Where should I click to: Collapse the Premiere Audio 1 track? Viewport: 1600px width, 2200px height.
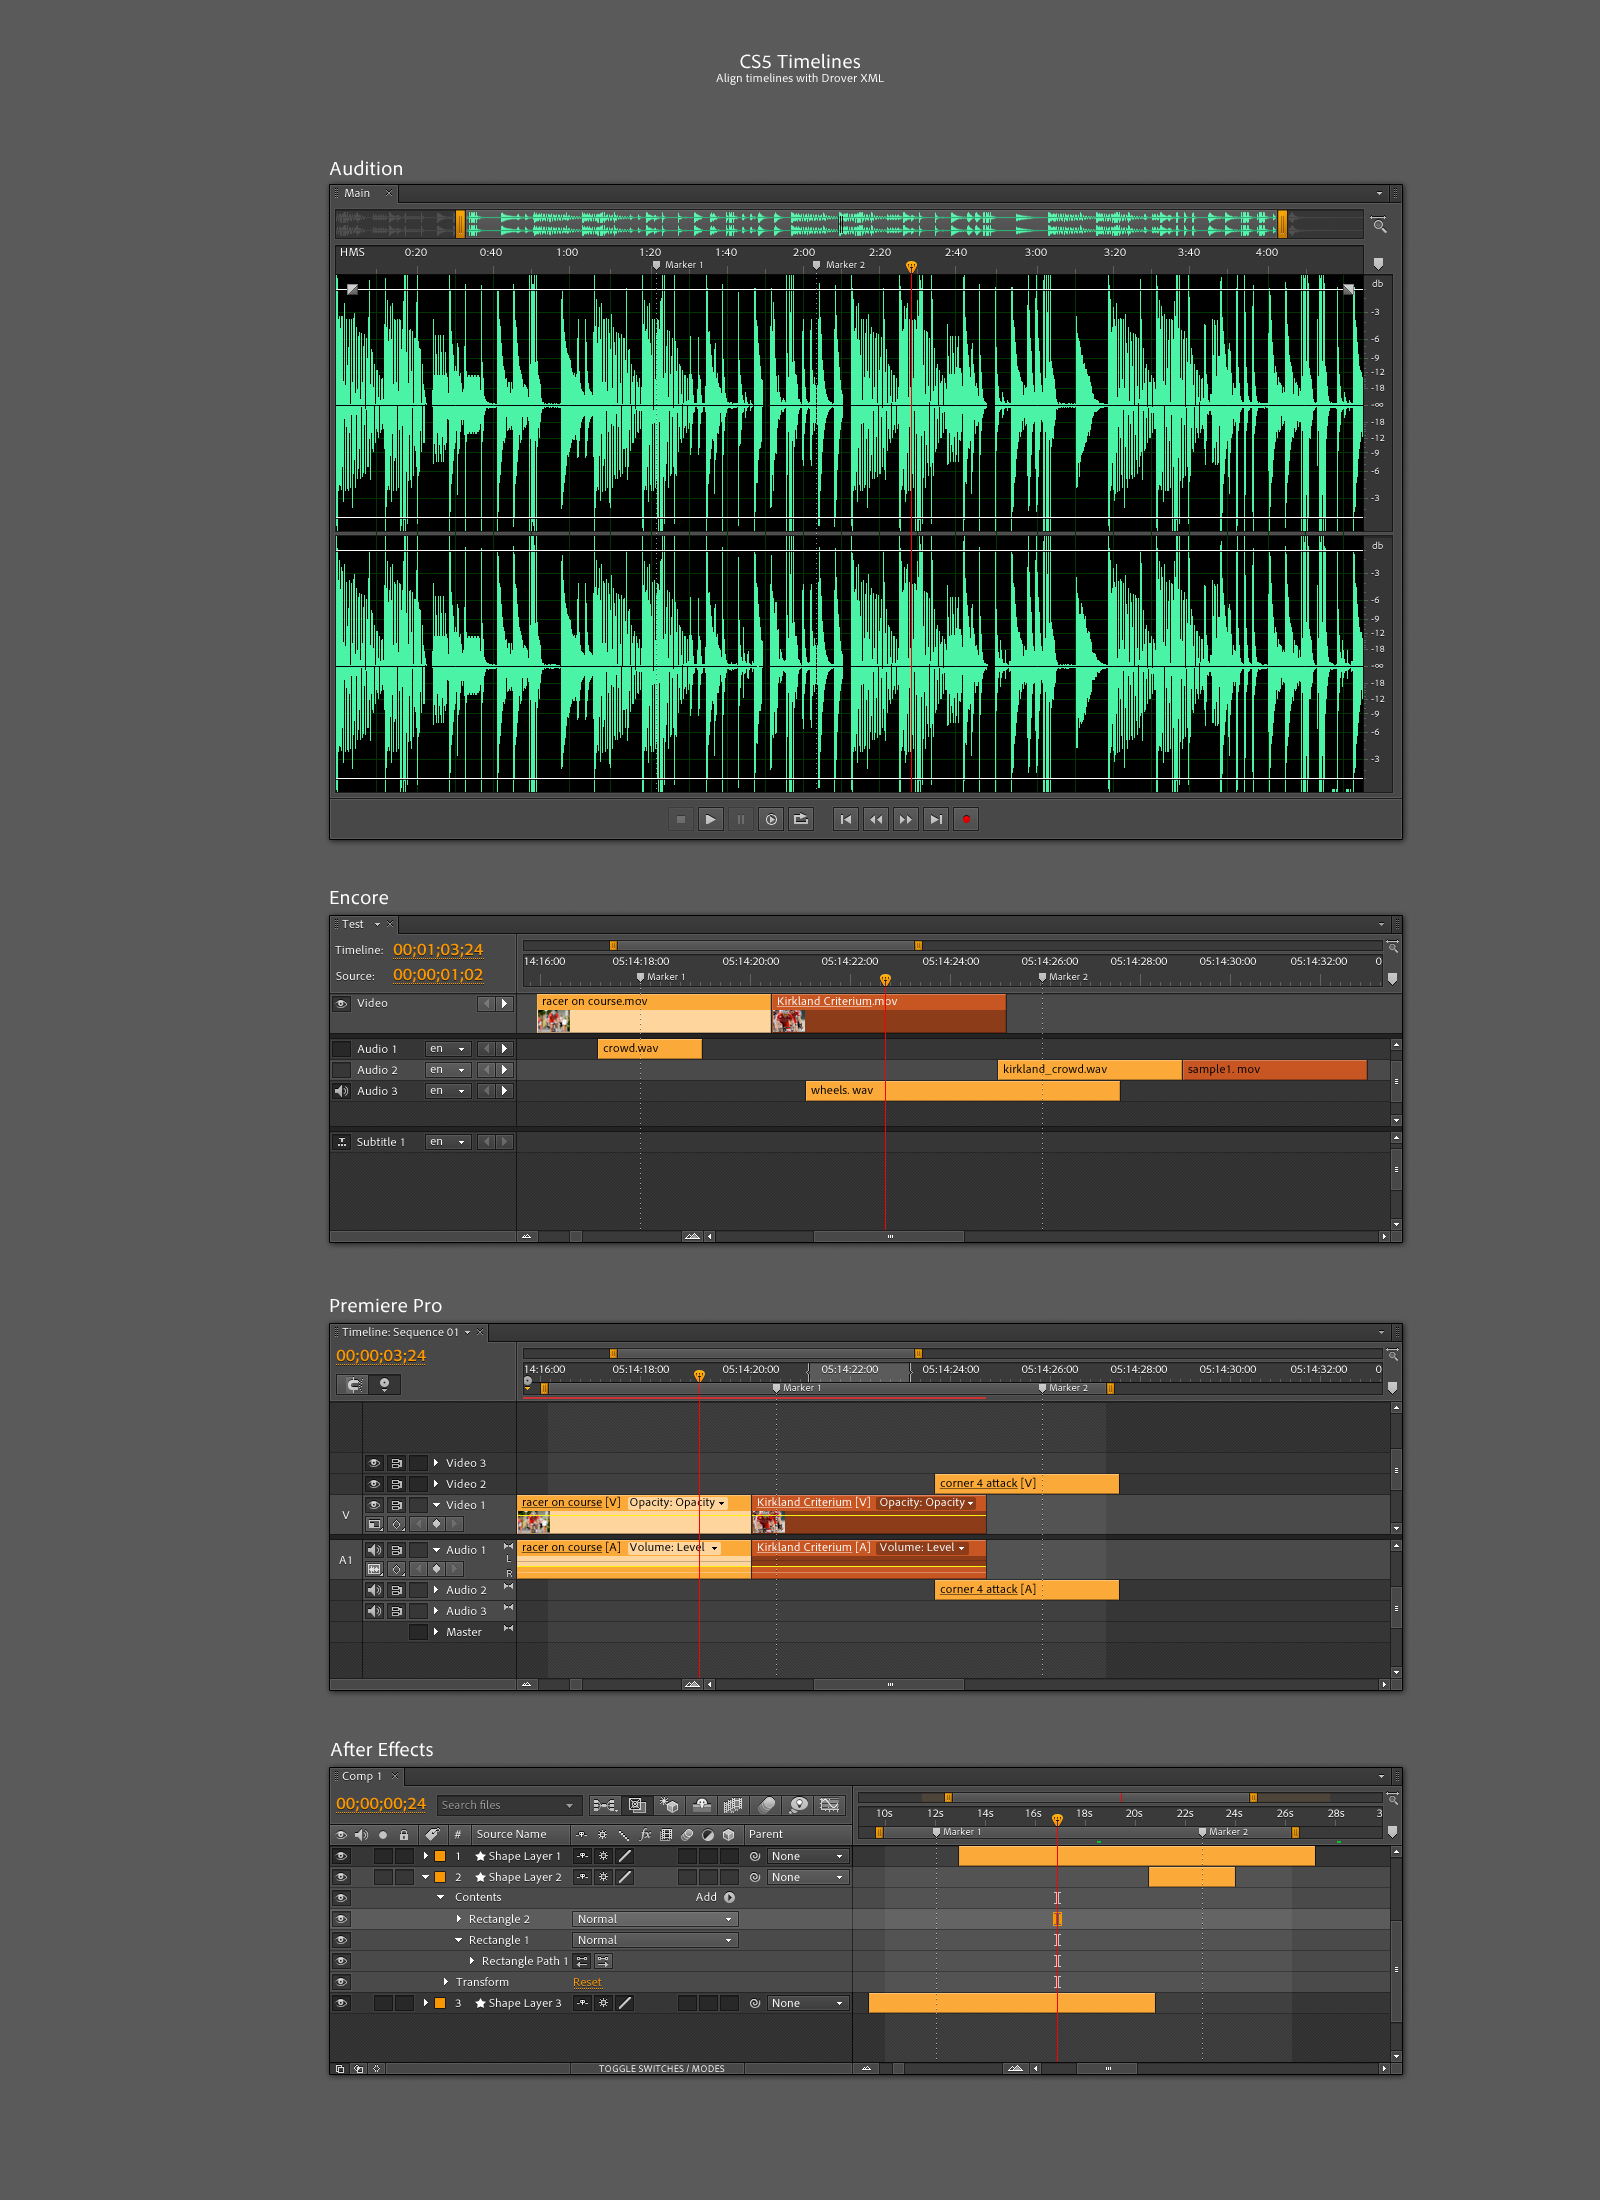point(436,1550)
